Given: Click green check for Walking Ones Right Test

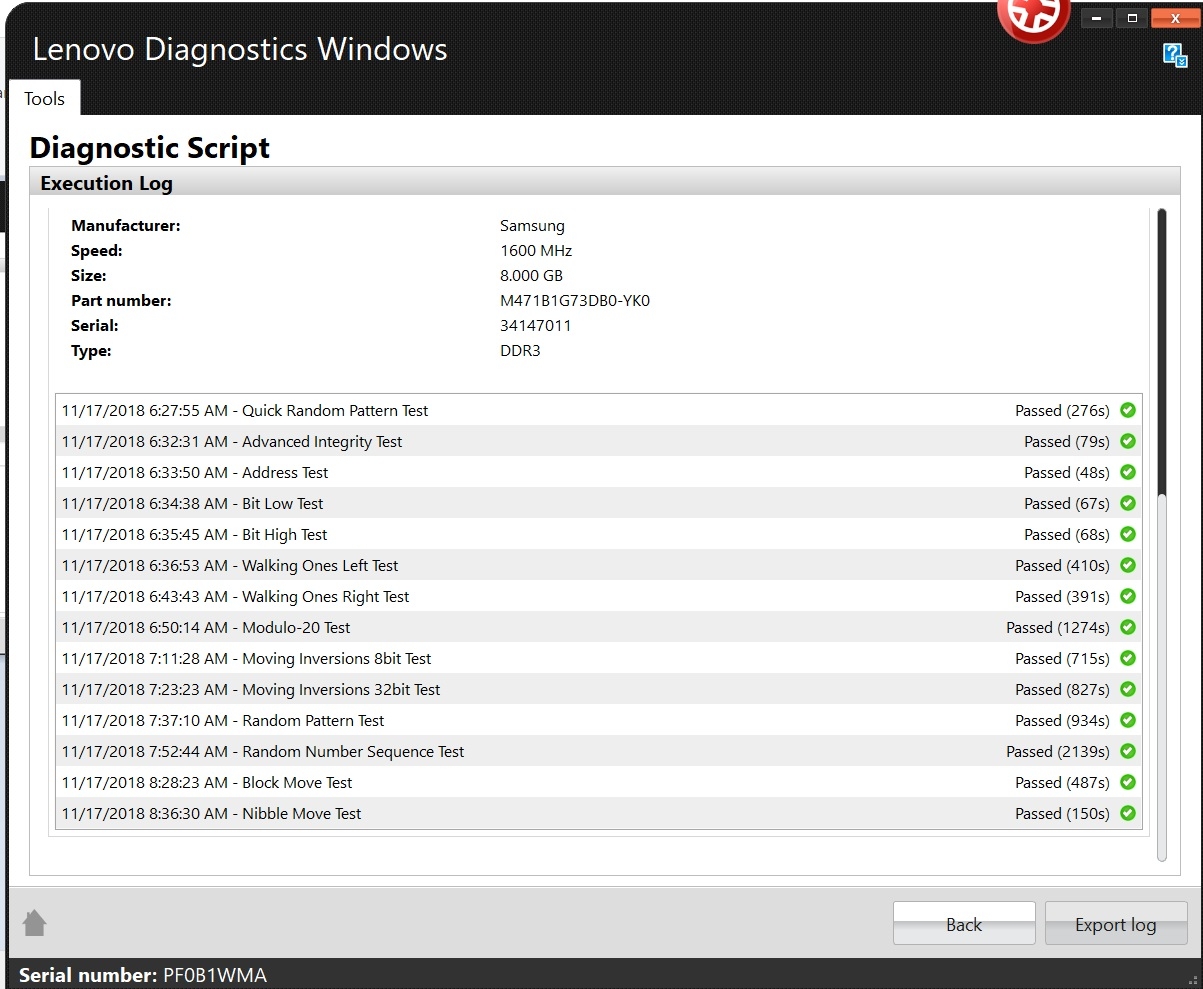Looking at the screenshot, I should [1128, 596].
